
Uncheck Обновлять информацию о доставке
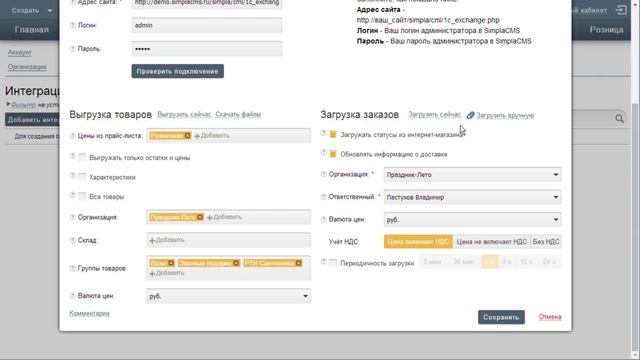333,154
